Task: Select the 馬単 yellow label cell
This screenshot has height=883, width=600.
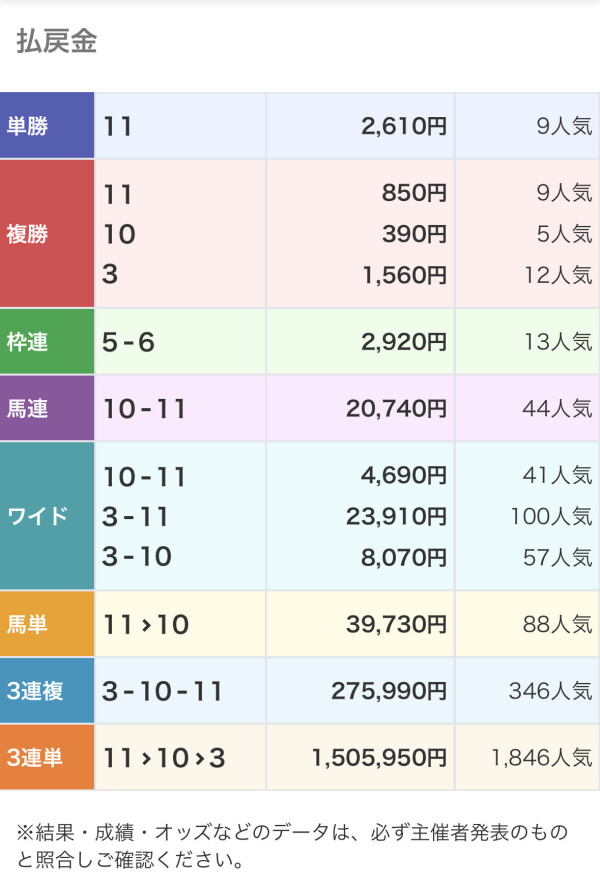Action: click(47, 624)
